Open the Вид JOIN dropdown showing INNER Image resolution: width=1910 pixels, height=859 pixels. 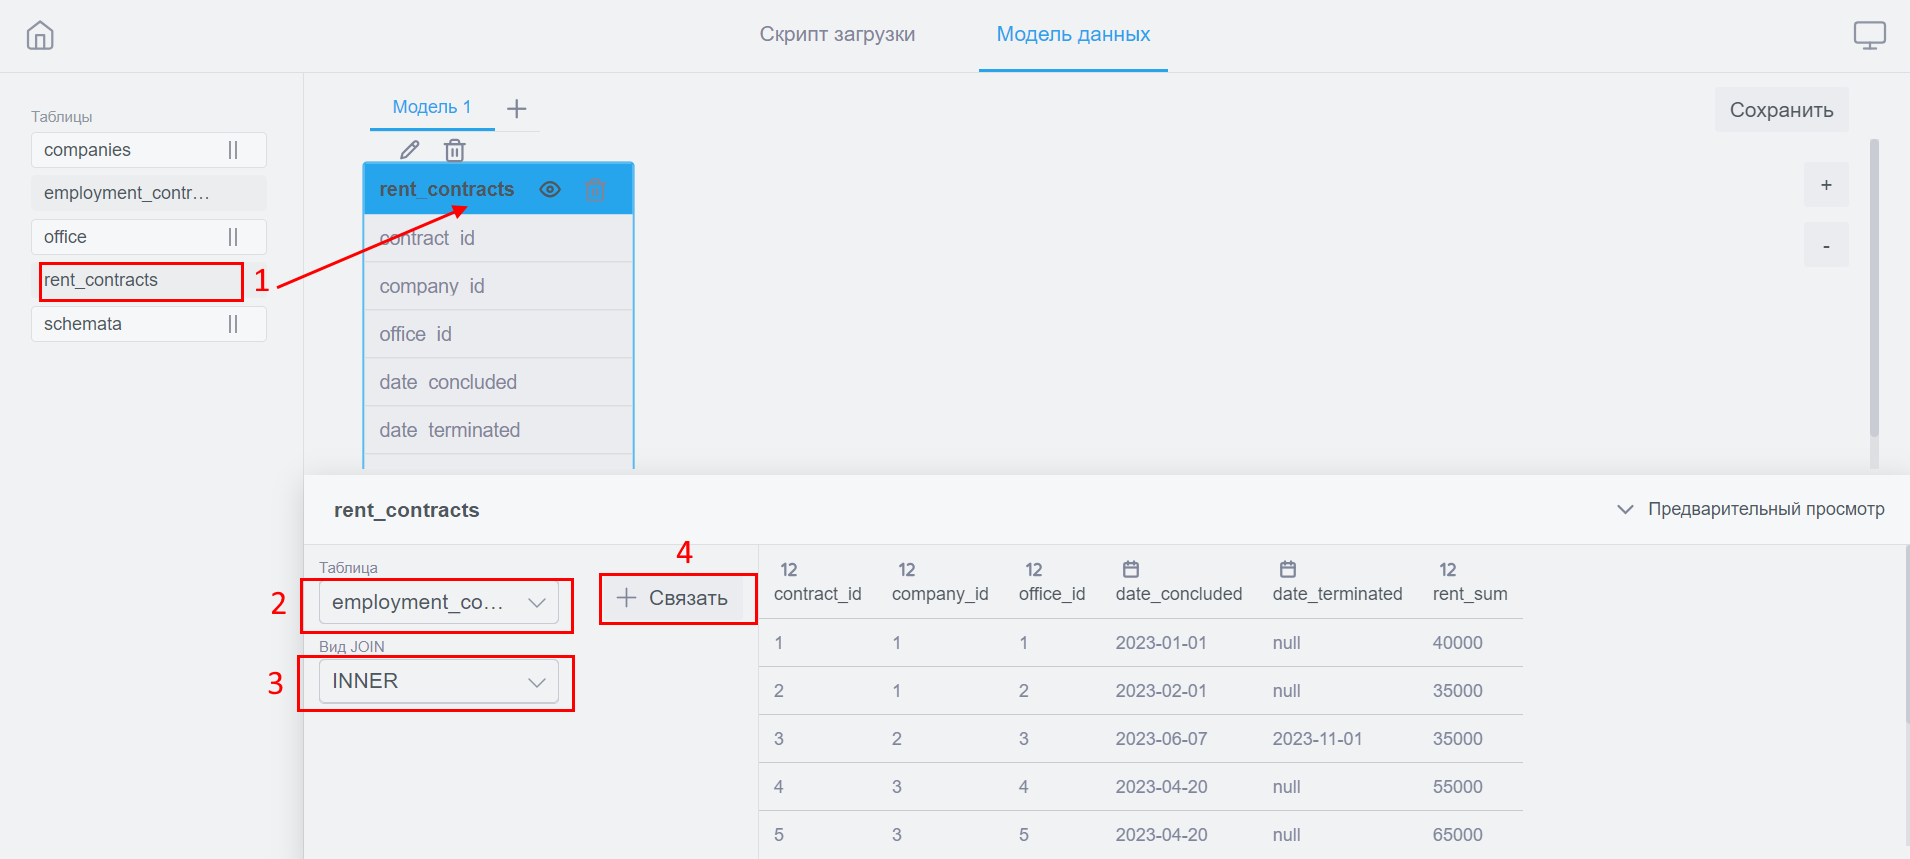coord(438,681)
